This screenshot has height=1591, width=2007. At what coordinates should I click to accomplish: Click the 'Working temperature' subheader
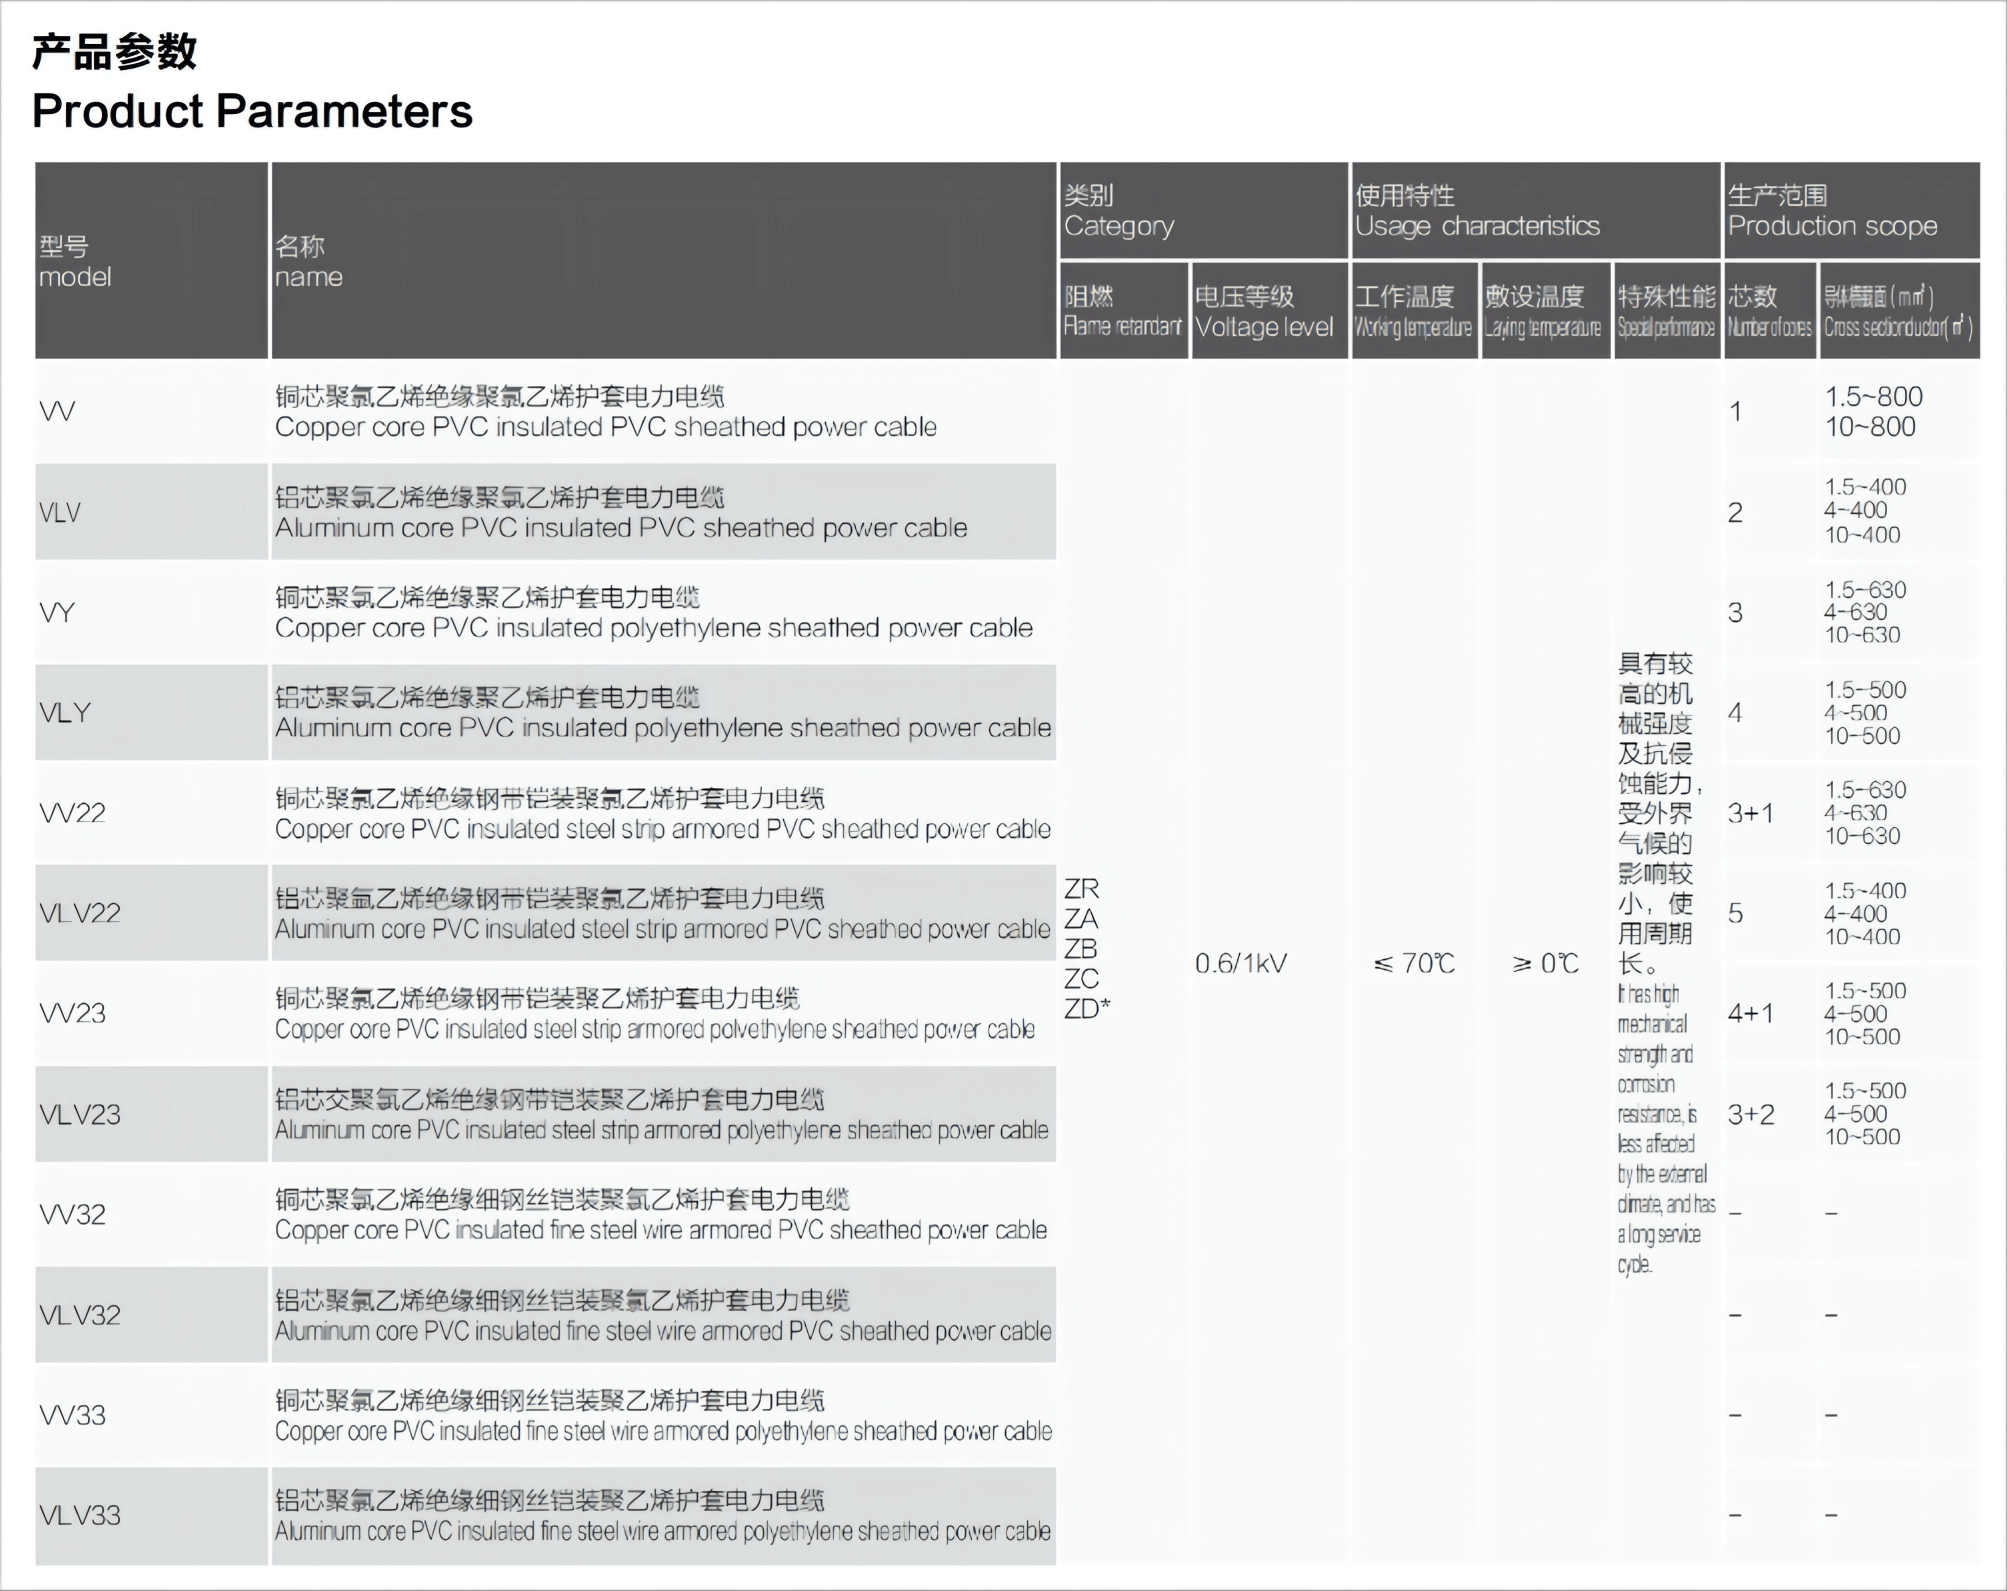(x=1414, y=311)
